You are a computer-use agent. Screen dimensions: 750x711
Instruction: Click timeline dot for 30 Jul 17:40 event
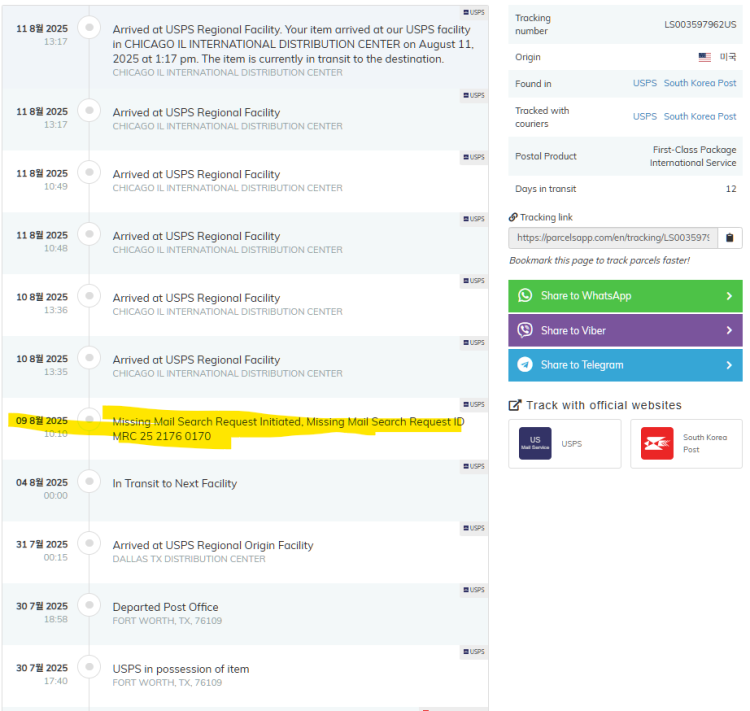click(x=89, y=666)
